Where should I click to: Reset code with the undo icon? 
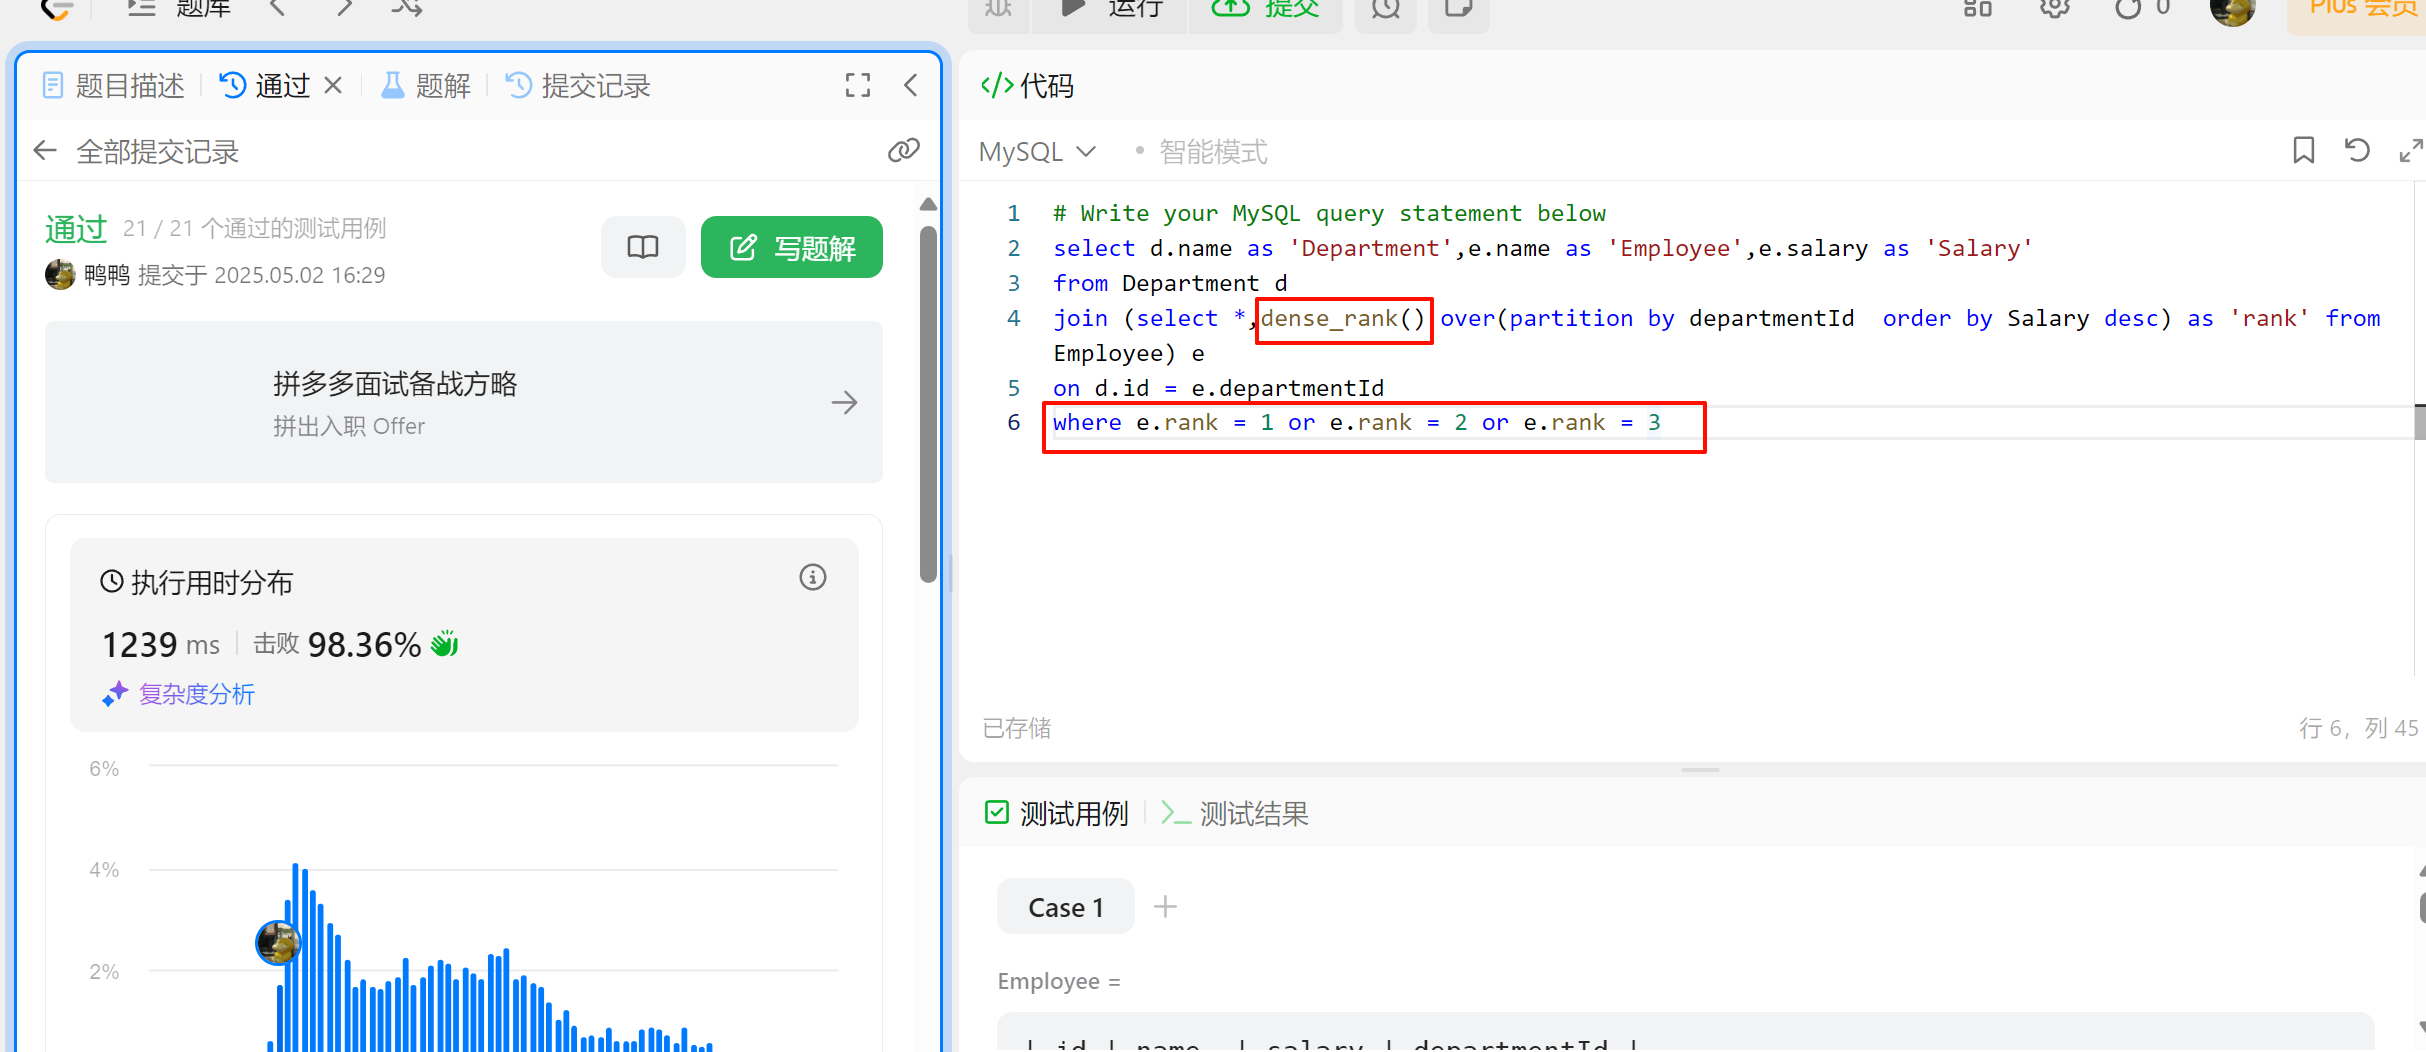pos(2357,151)
